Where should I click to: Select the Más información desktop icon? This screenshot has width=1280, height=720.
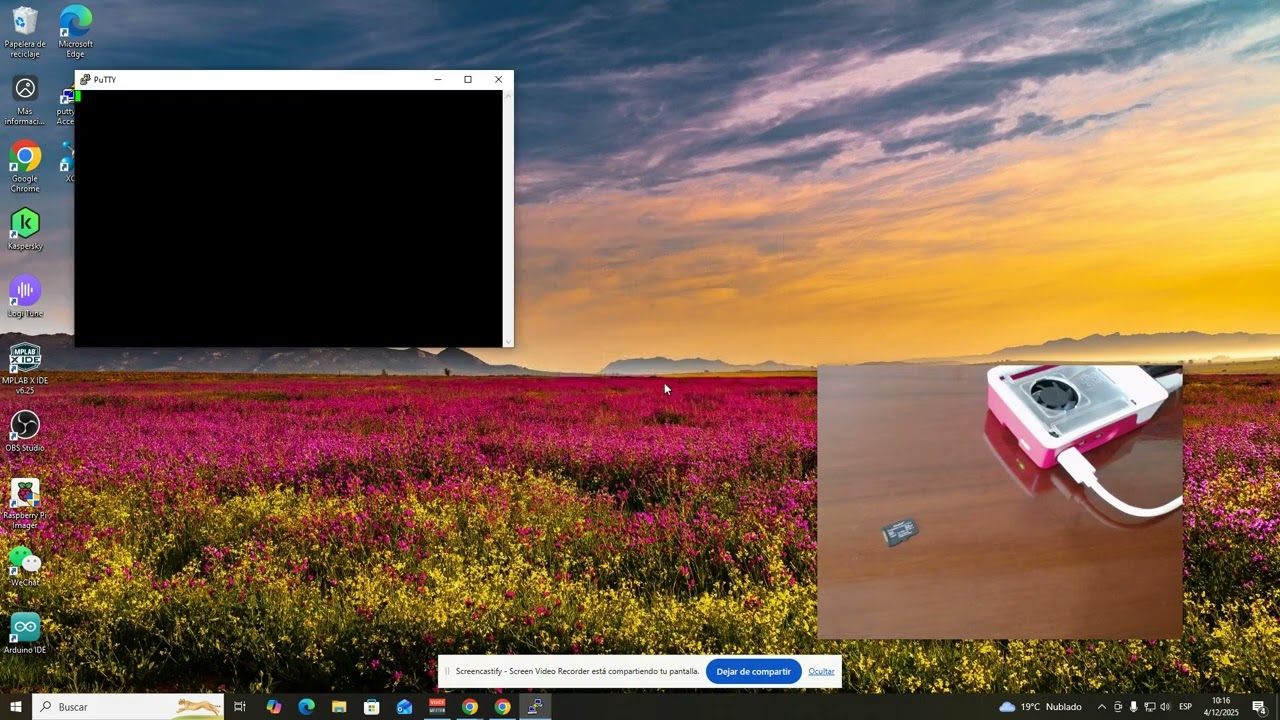(x=25, y=100)
